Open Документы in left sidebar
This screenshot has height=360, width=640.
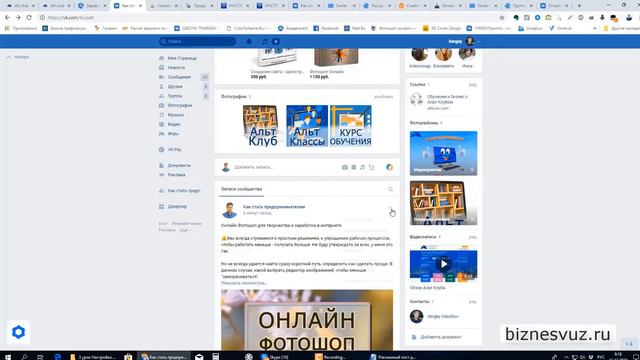coord(178,165)
